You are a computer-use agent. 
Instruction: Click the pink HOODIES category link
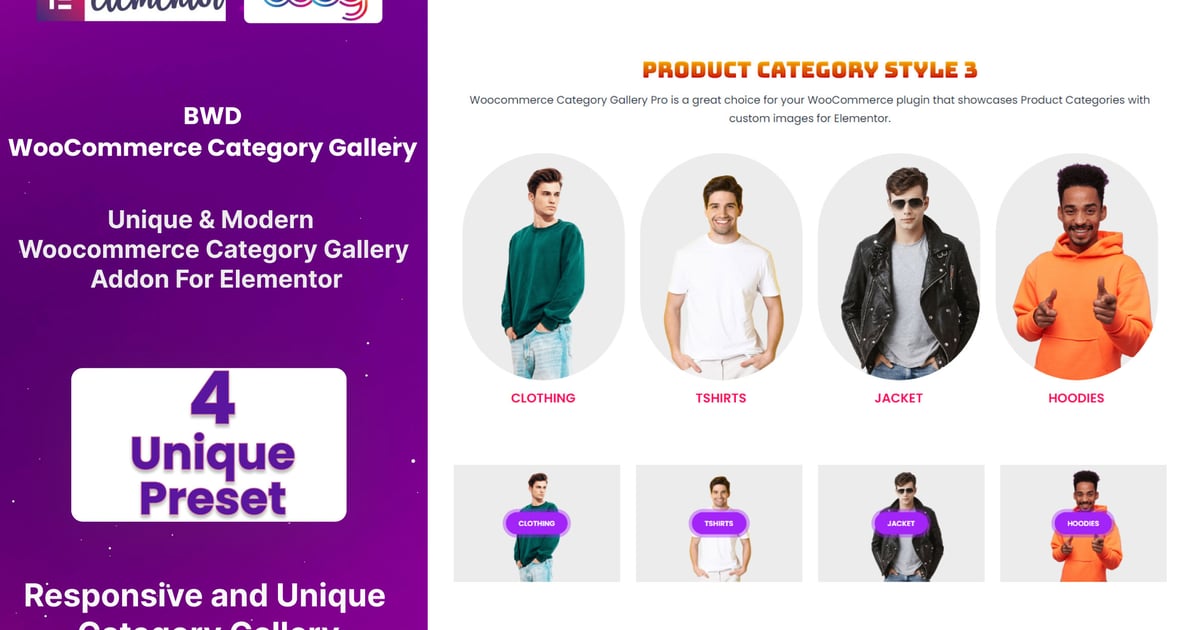1076,398
